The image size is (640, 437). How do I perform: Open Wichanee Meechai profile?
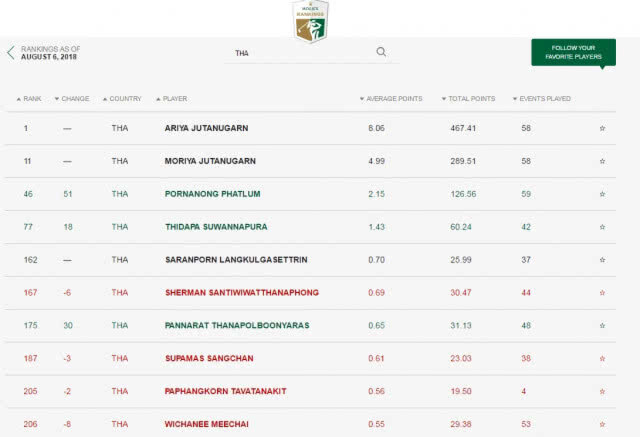click(207, 424)
